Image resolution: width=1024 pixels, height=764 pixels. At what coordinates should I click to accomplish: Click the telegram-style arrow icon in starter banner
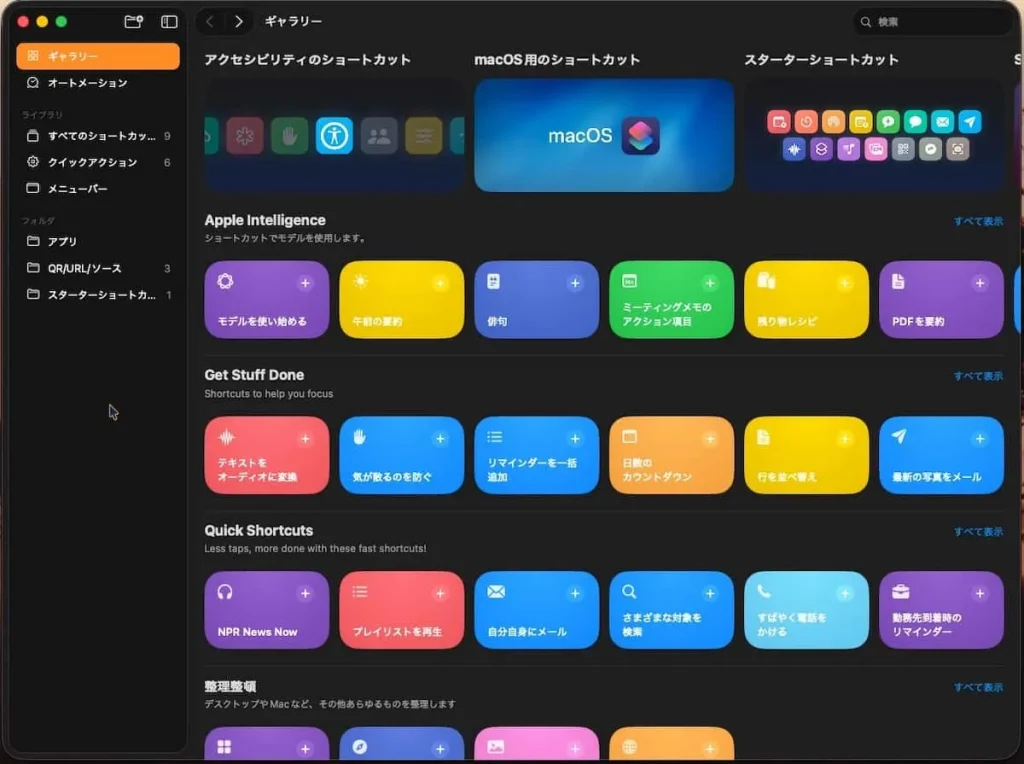click(x=970, y=121)
